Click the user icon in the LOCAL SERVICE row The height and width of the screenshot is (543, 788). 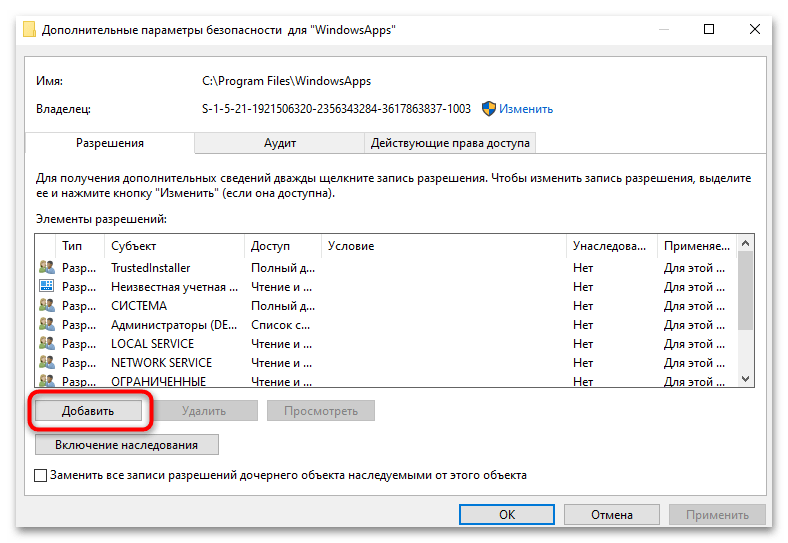pos(47,343)
